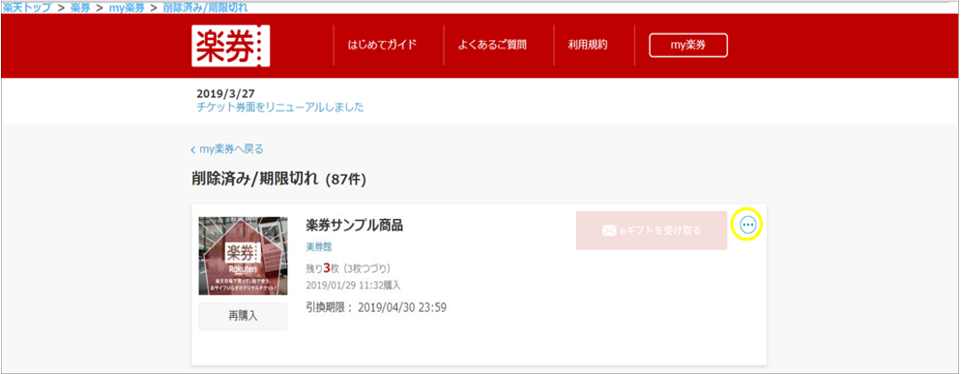Click the eギフトを受け取る button

point(651,231)
